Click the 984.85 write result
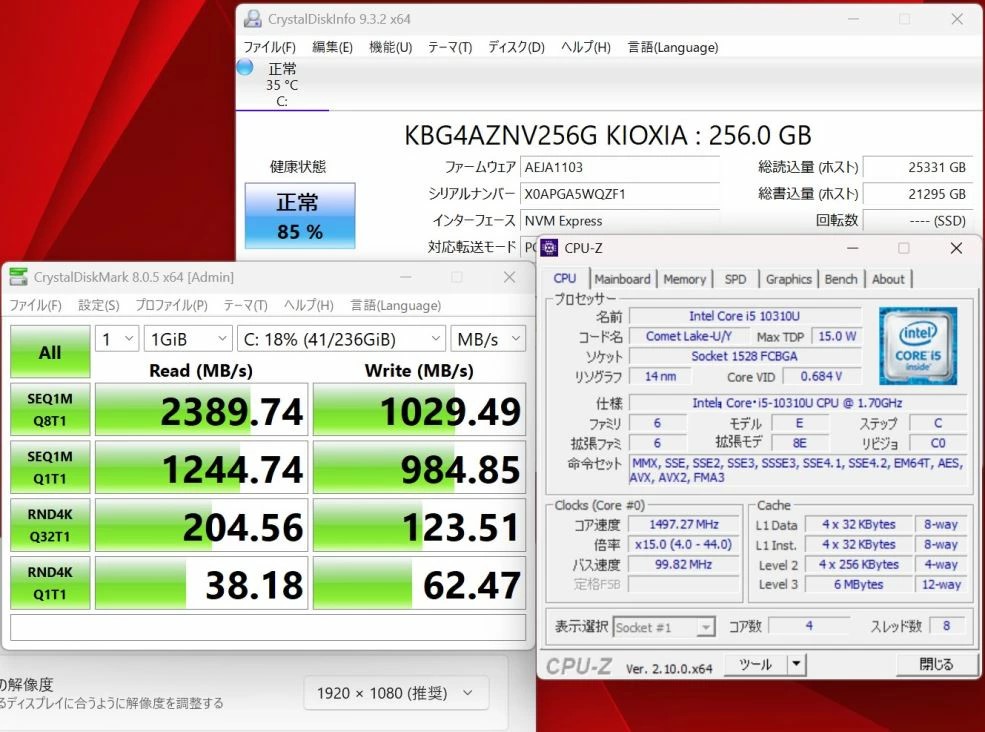 [419, 467]
